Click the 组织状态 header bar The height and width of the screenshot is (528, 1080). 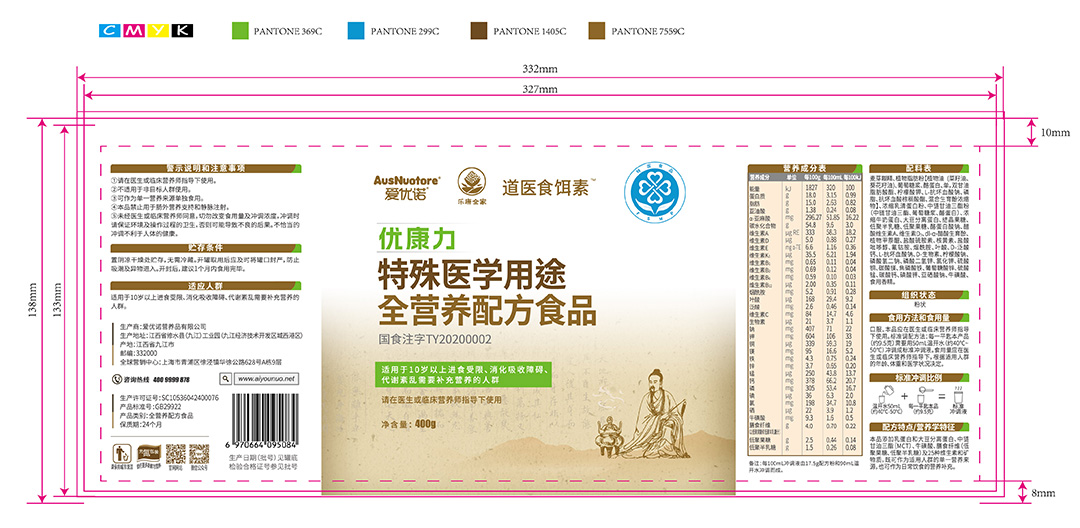coord(919,294)
